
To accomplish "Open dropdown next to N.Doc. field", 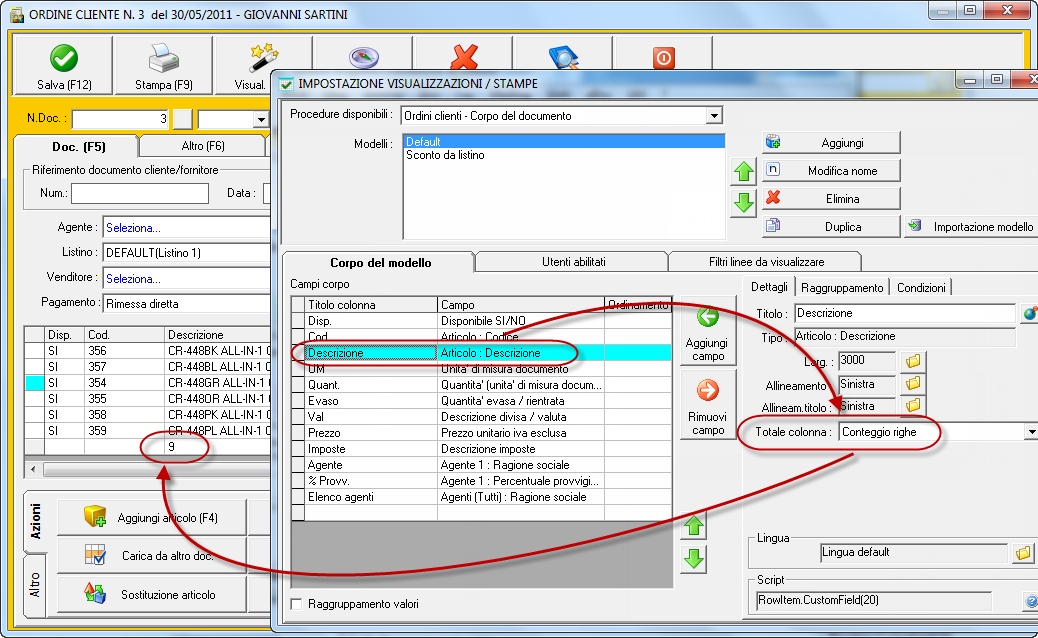I will click(x=261, y=120).
